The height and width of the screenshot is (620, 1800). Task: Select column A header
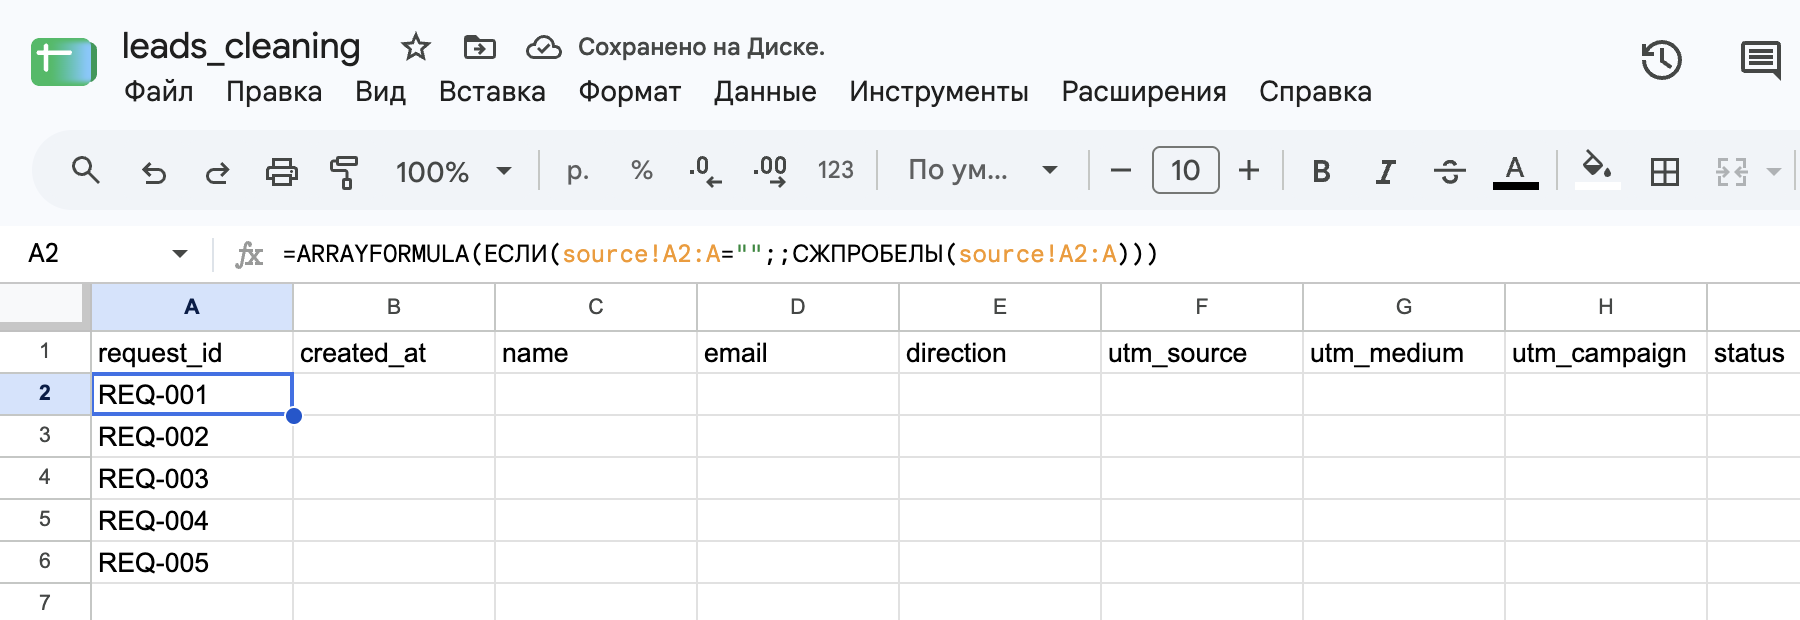coord(192,307)
